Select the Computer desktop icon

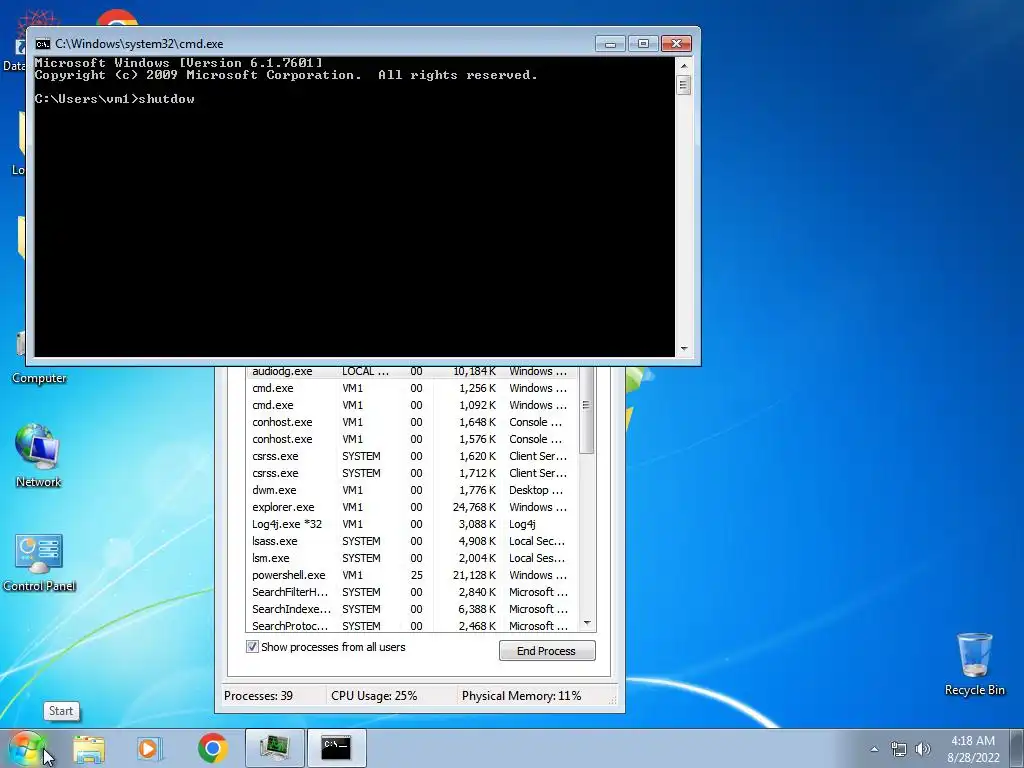click(39, 377)
